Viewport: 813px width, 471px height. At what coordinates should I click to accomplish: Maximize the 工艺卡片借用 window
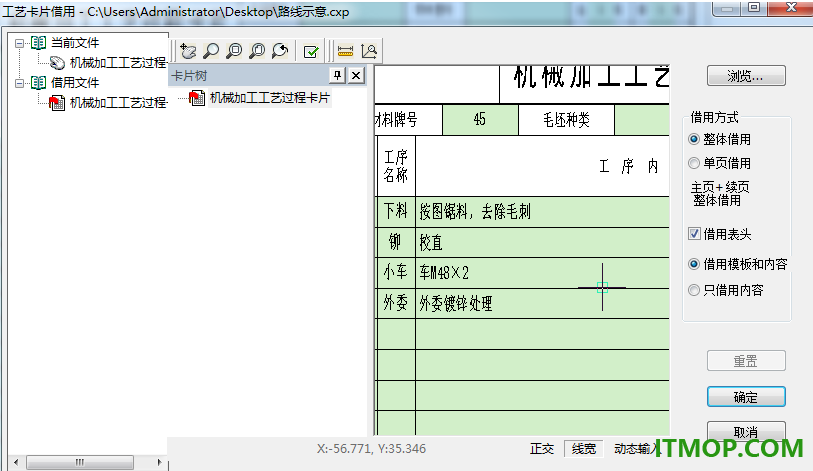tap(754, 7)
